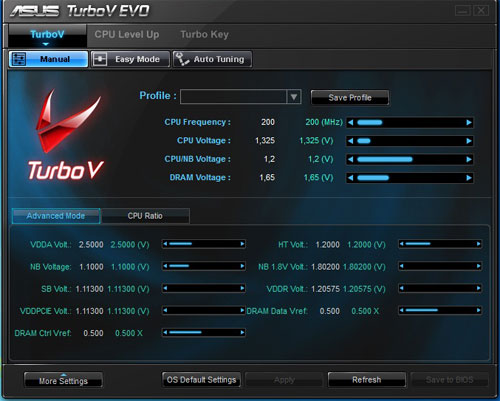This screenshot has width=500, height=401.
Task: Decrease CPU Frequency with left arrow
Action: tap(351, 122)
